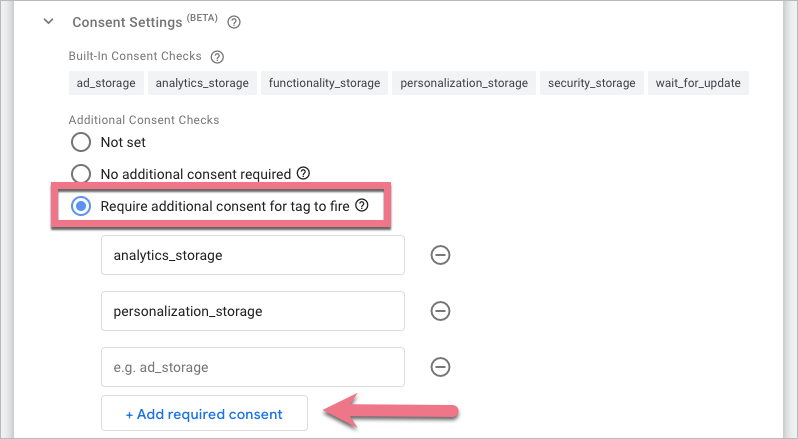Focus the empty e.g. ad_storage field
This screenshot has width=798, height=439.
click(252, 367)
